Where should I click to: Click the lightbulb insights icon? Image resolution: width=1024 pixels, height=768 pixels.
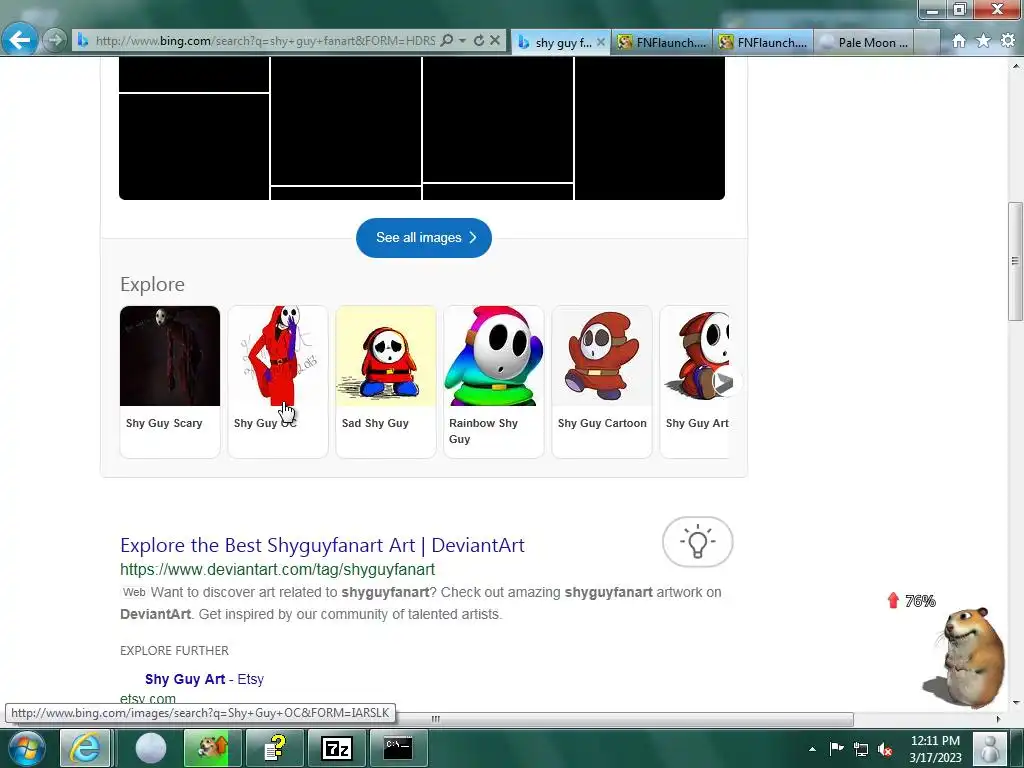(x=697, y=542)
